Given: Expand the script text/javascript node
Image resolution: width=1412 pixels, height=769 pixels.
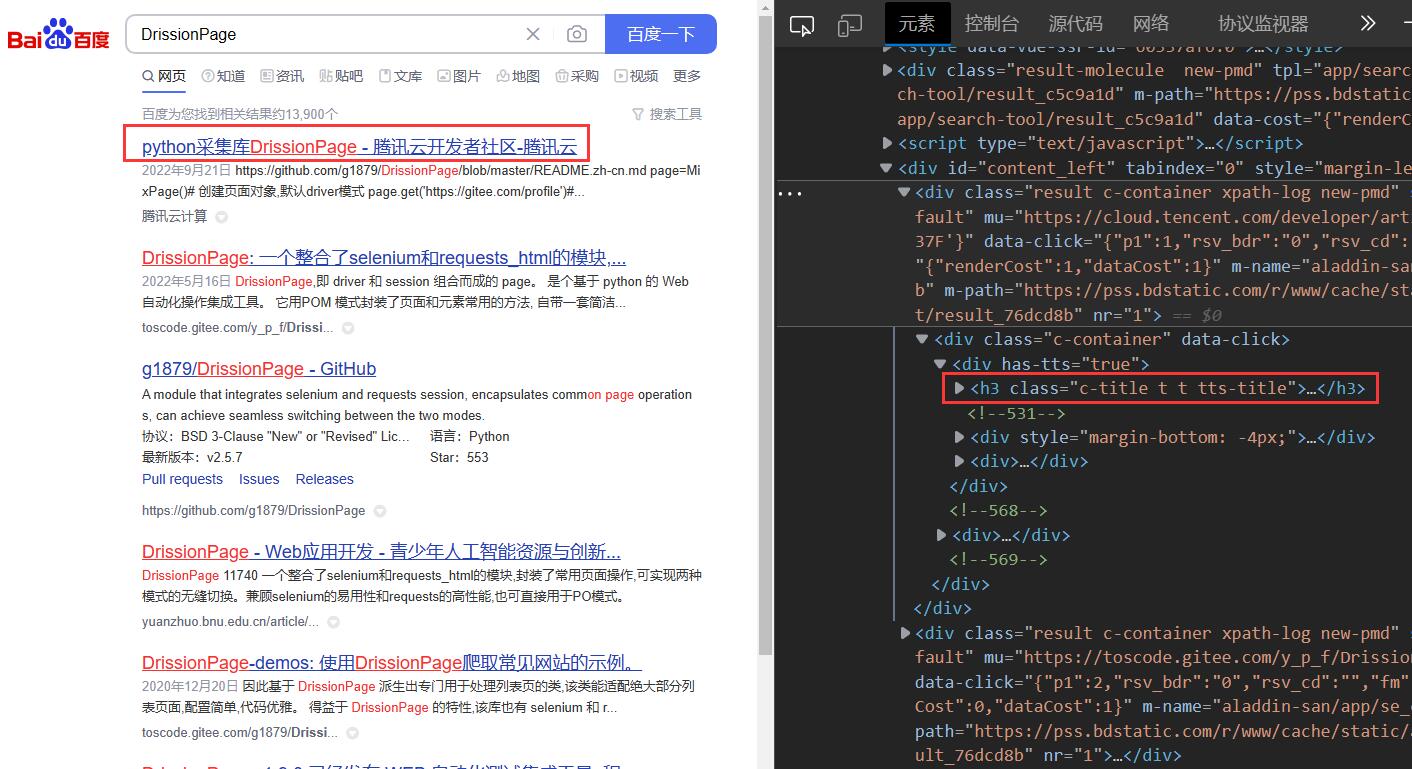Looking at the screenshot, I should point(886,144).
